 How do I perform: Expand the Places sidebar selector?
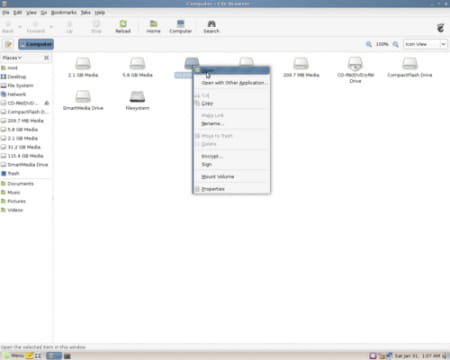click(x=12, y=58)
